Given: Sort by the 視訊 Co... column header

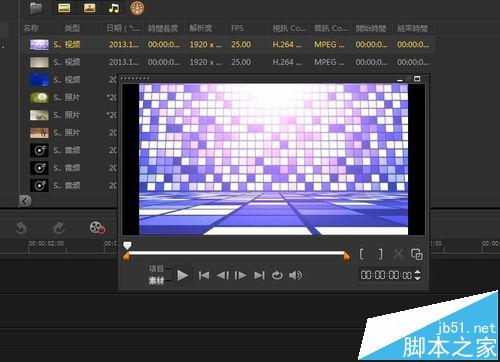Looking at the screenshot, I should tap(289, 28).
